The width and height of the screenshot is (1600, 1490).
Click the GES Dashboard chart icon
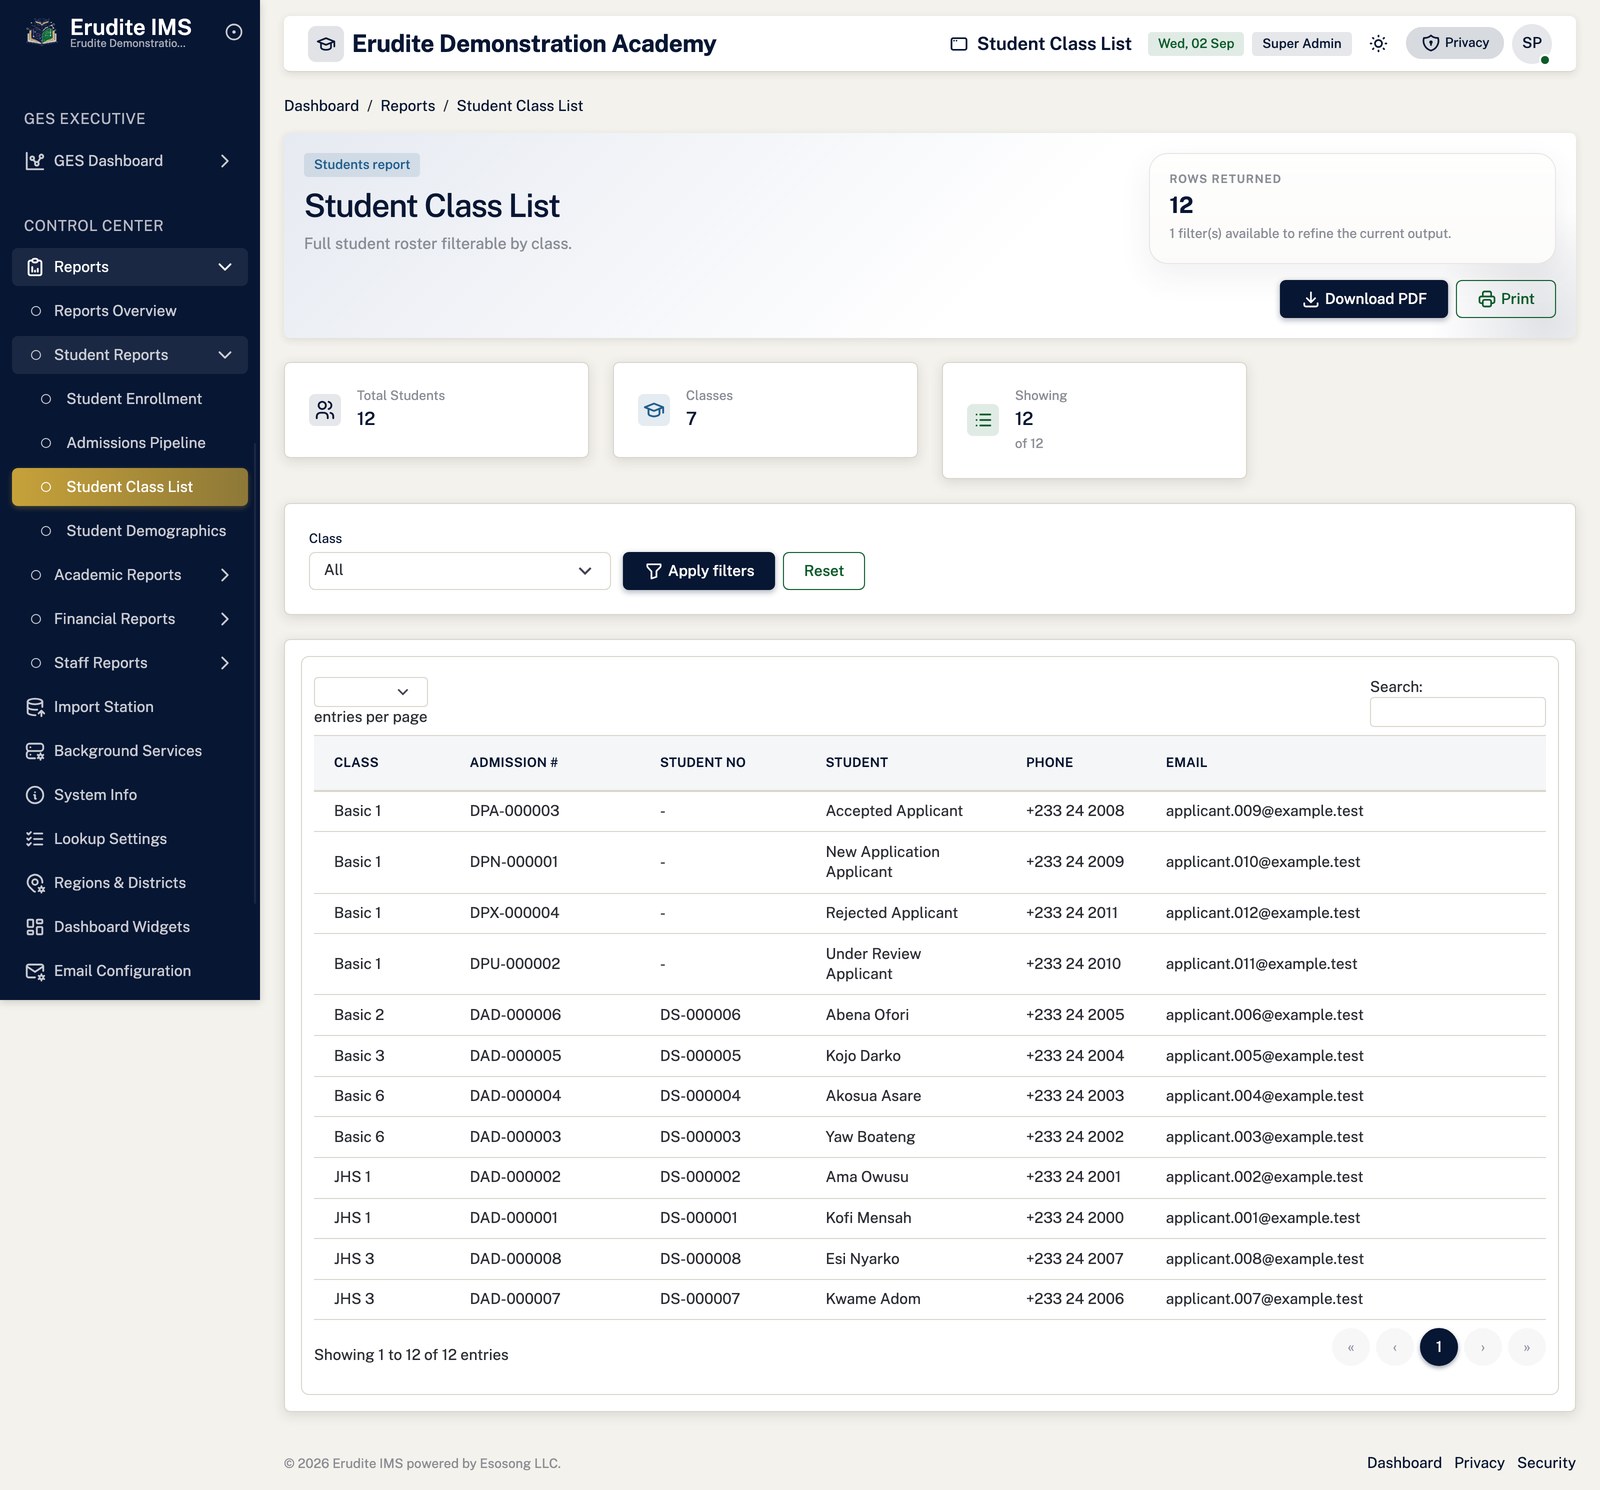point(35,161)
